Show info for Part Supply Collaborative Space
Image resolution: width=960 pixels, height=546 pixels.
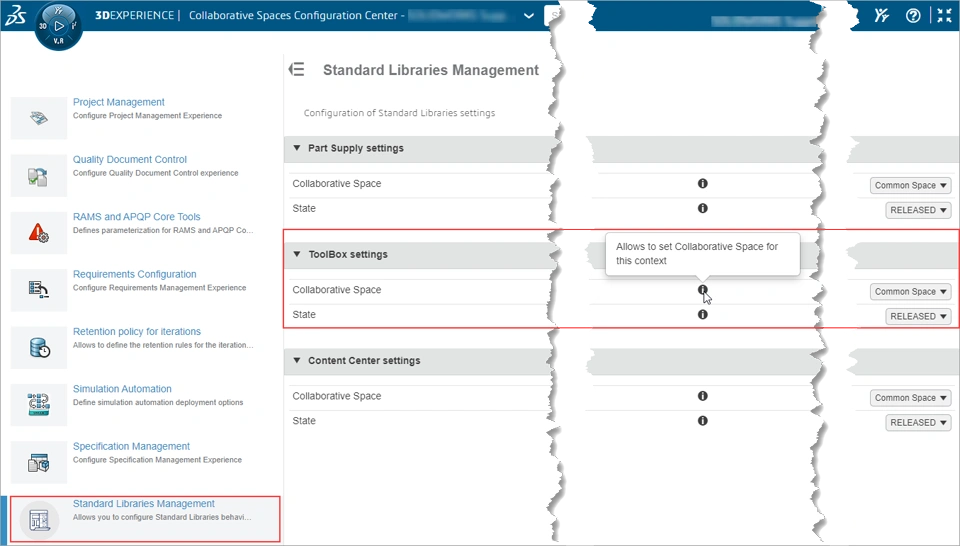click(x=703, y=183)
